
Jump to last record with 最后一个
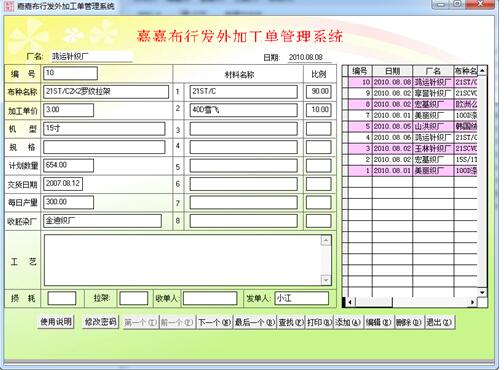click(x=255, y=322)
